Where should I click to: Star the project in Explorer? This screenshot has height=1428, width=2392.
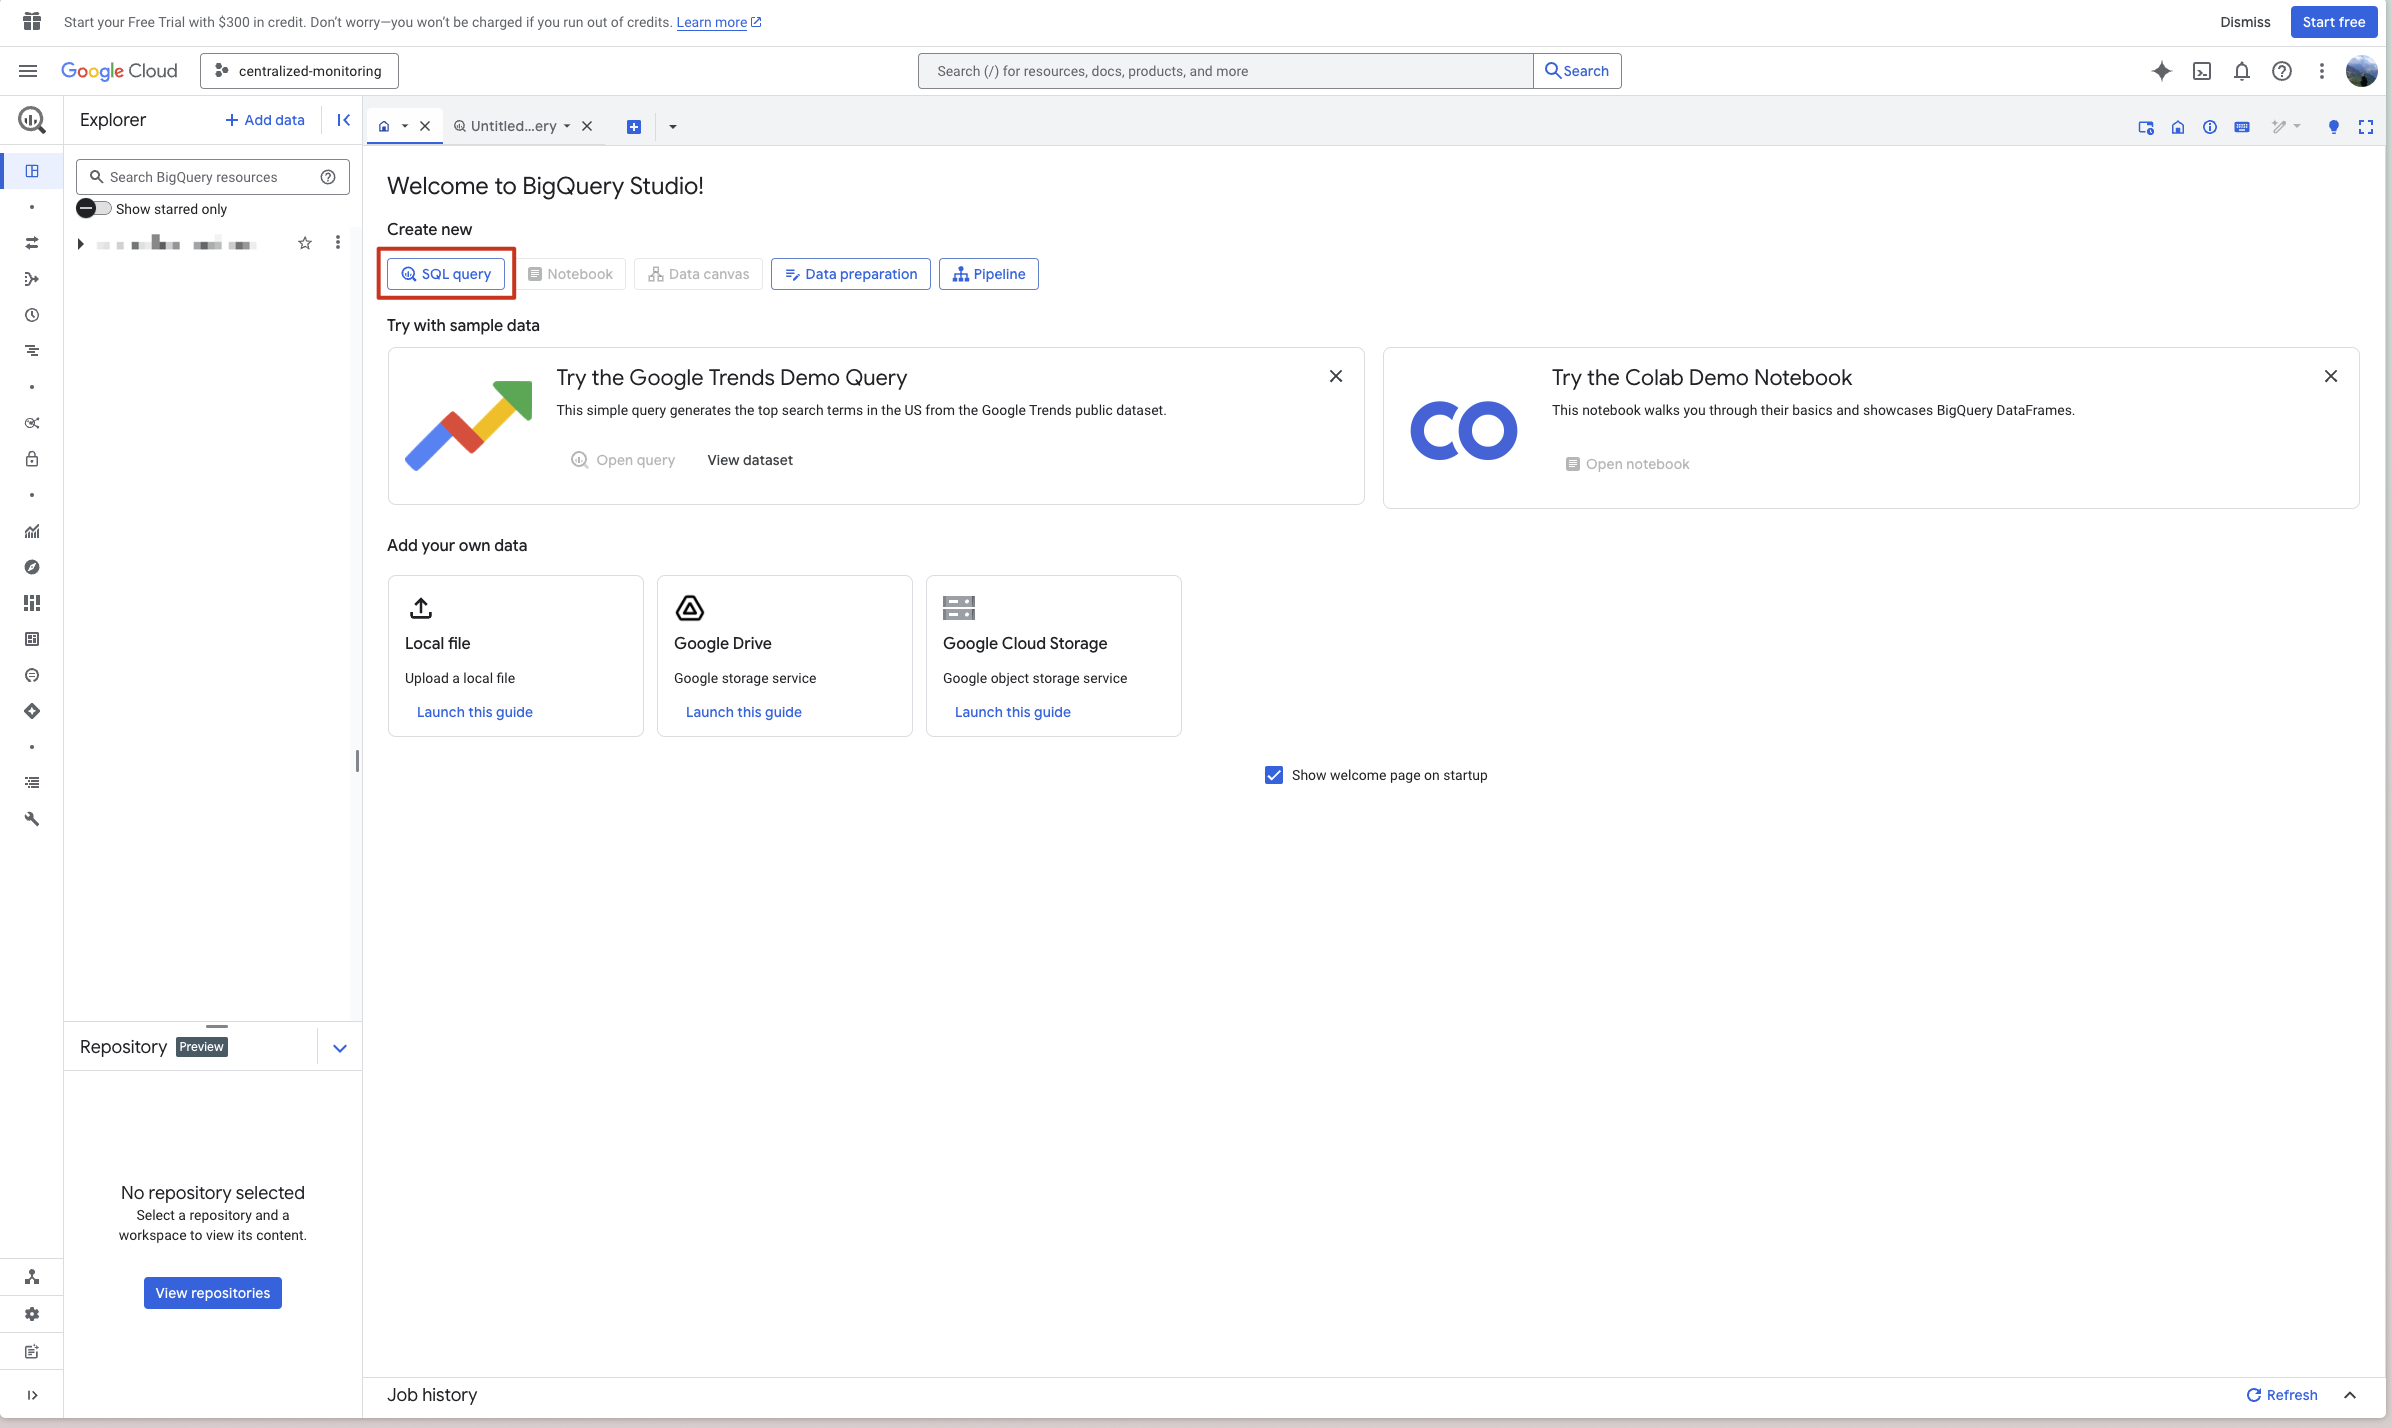pyautogui.click(x=305, y=243)
